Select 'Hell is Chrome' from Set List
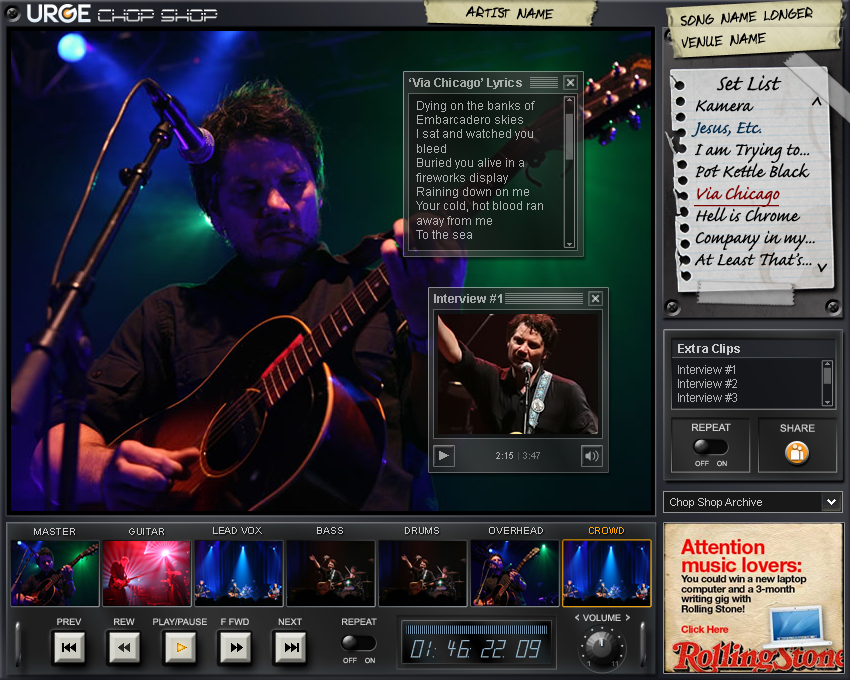Viewport: 850px width, 680px height. (747, 216)
